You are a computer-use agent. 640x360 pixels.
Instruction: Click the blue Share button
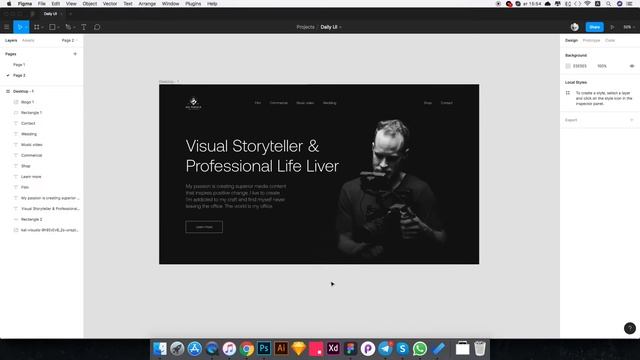point(595,27)
